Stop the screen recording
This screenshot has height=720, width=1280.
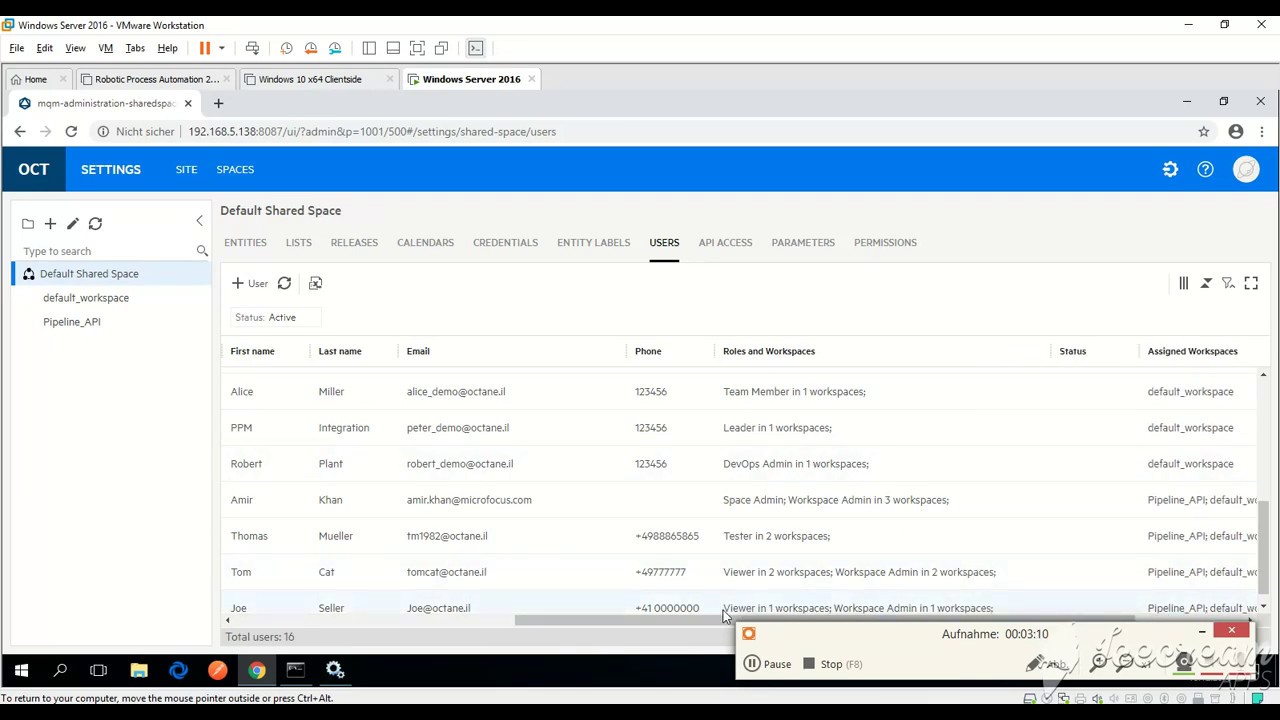click(833, 664)
